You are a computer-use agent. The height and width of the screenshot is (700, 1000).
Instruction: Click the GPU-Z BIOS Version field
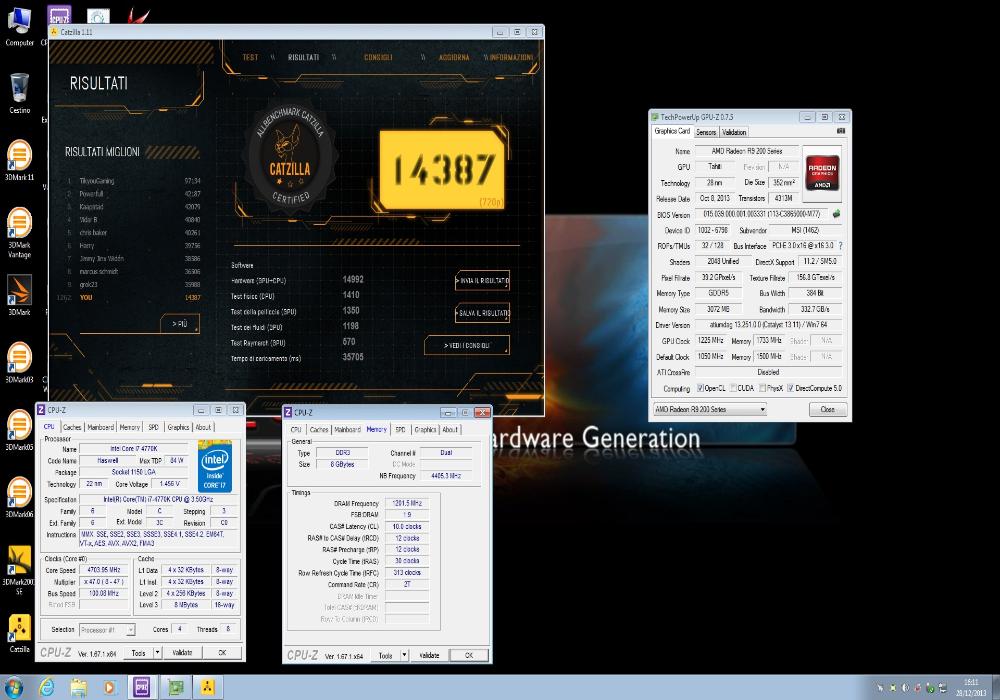pos(761,214)
